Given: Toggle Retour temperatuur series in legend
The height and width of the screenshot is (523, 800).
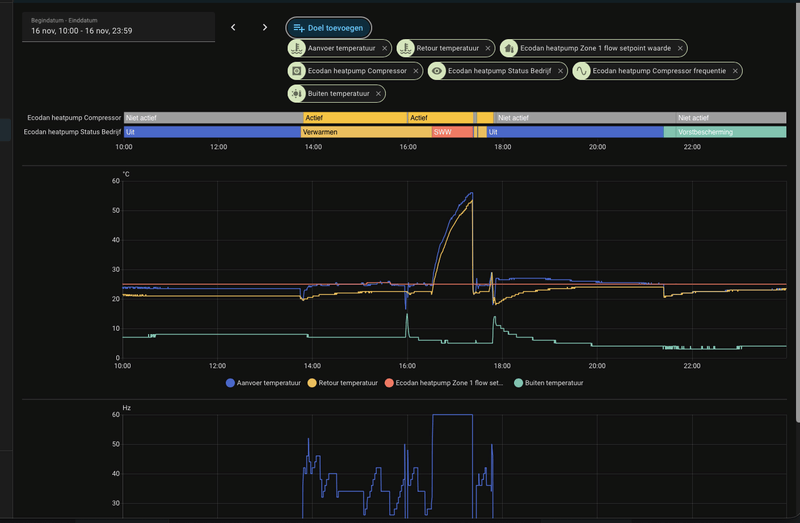Looking at the screenshot, I should coord(343,383).
